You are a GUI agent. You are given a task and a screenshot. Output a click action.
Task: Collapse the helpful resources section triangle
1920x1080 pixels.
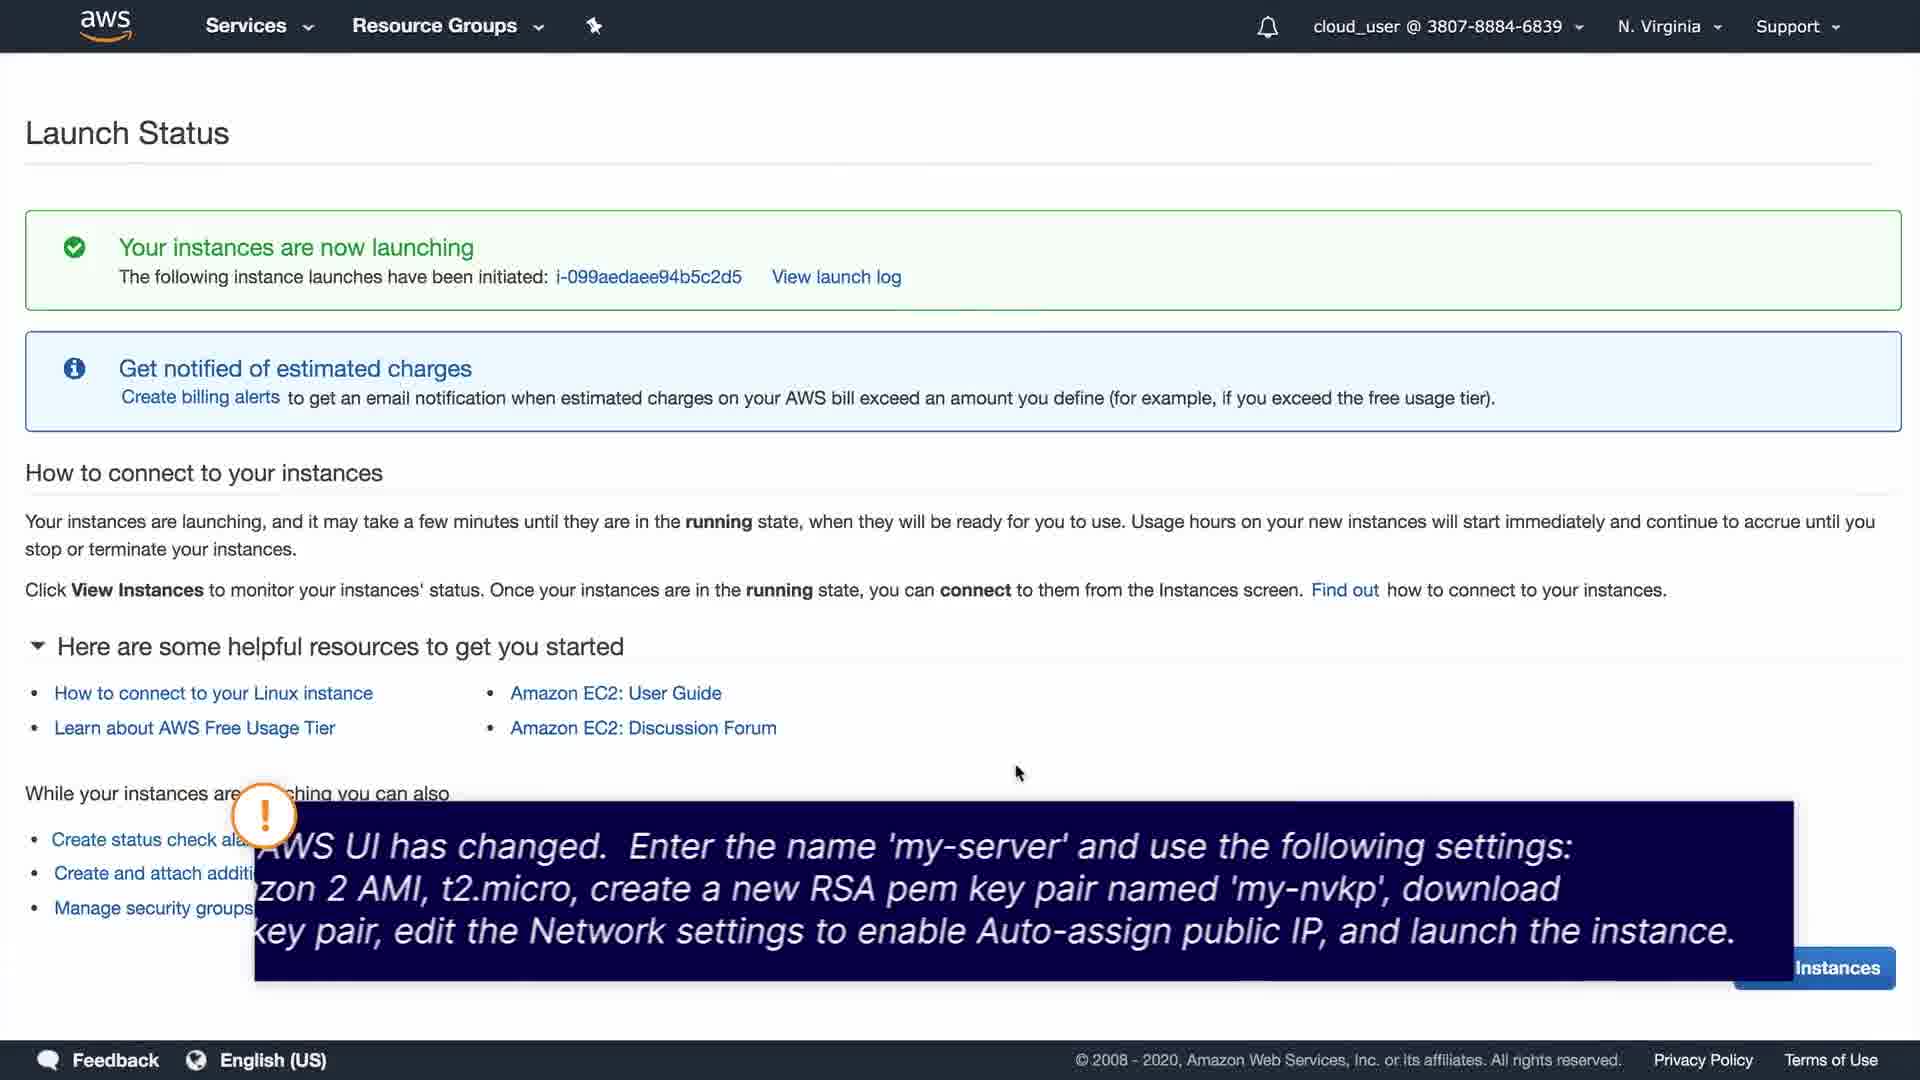(37, 646)
